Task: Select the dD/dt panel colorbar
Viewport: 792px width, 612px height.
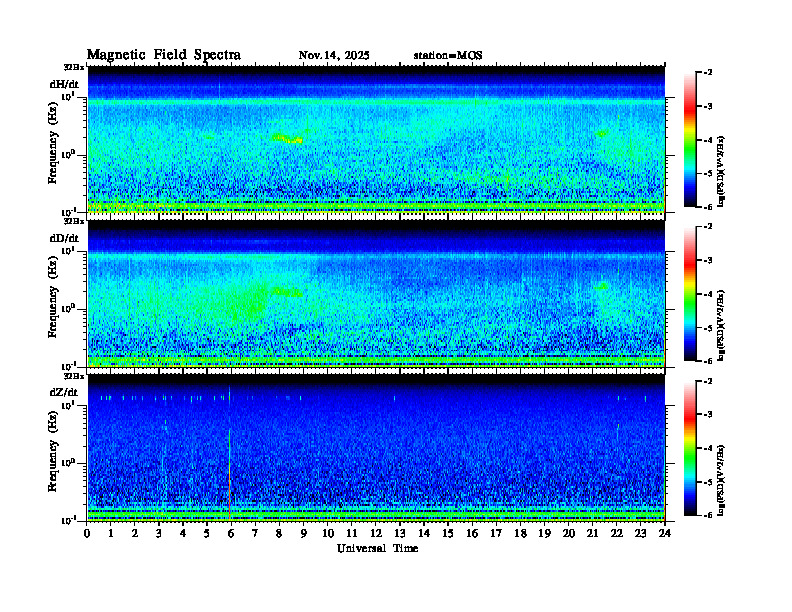Action: pos(690,294)
